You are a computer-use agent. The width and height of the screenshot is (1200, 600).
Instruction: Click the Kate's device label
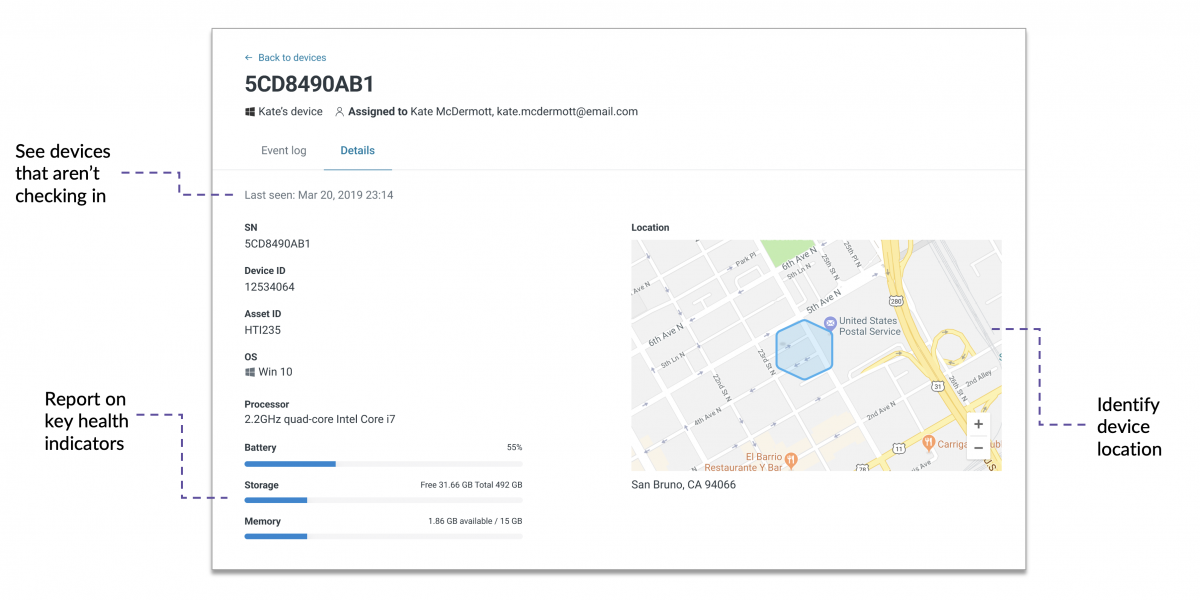[x=290, y=112]
